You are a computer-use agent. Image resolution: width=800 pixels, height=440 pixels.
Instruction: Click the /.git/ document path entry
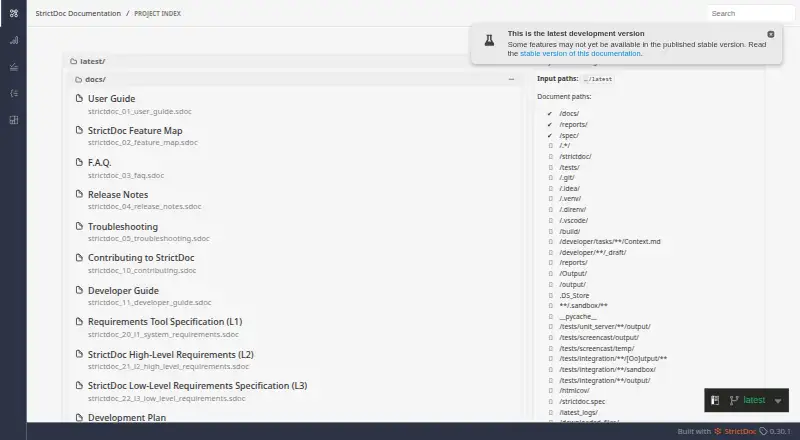tap(566, 178)
